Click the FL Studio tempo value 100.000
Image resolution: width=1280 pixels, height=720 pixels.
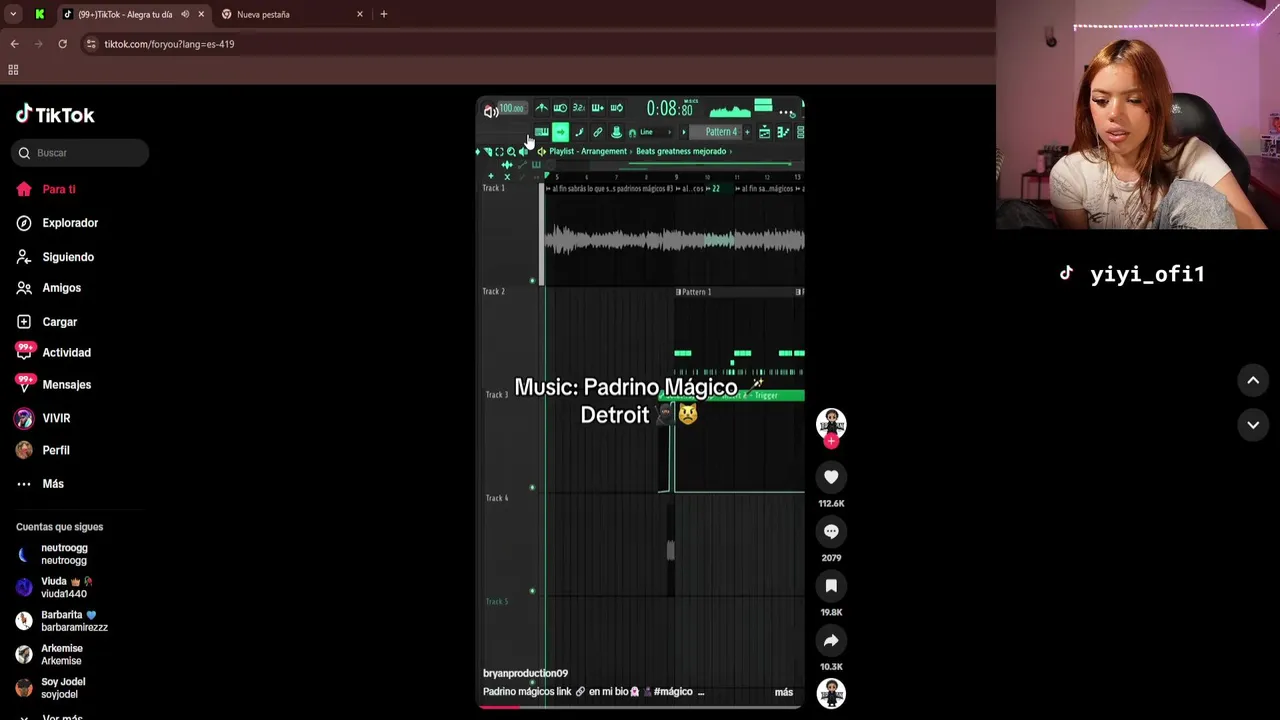click(x=511, y=109)
